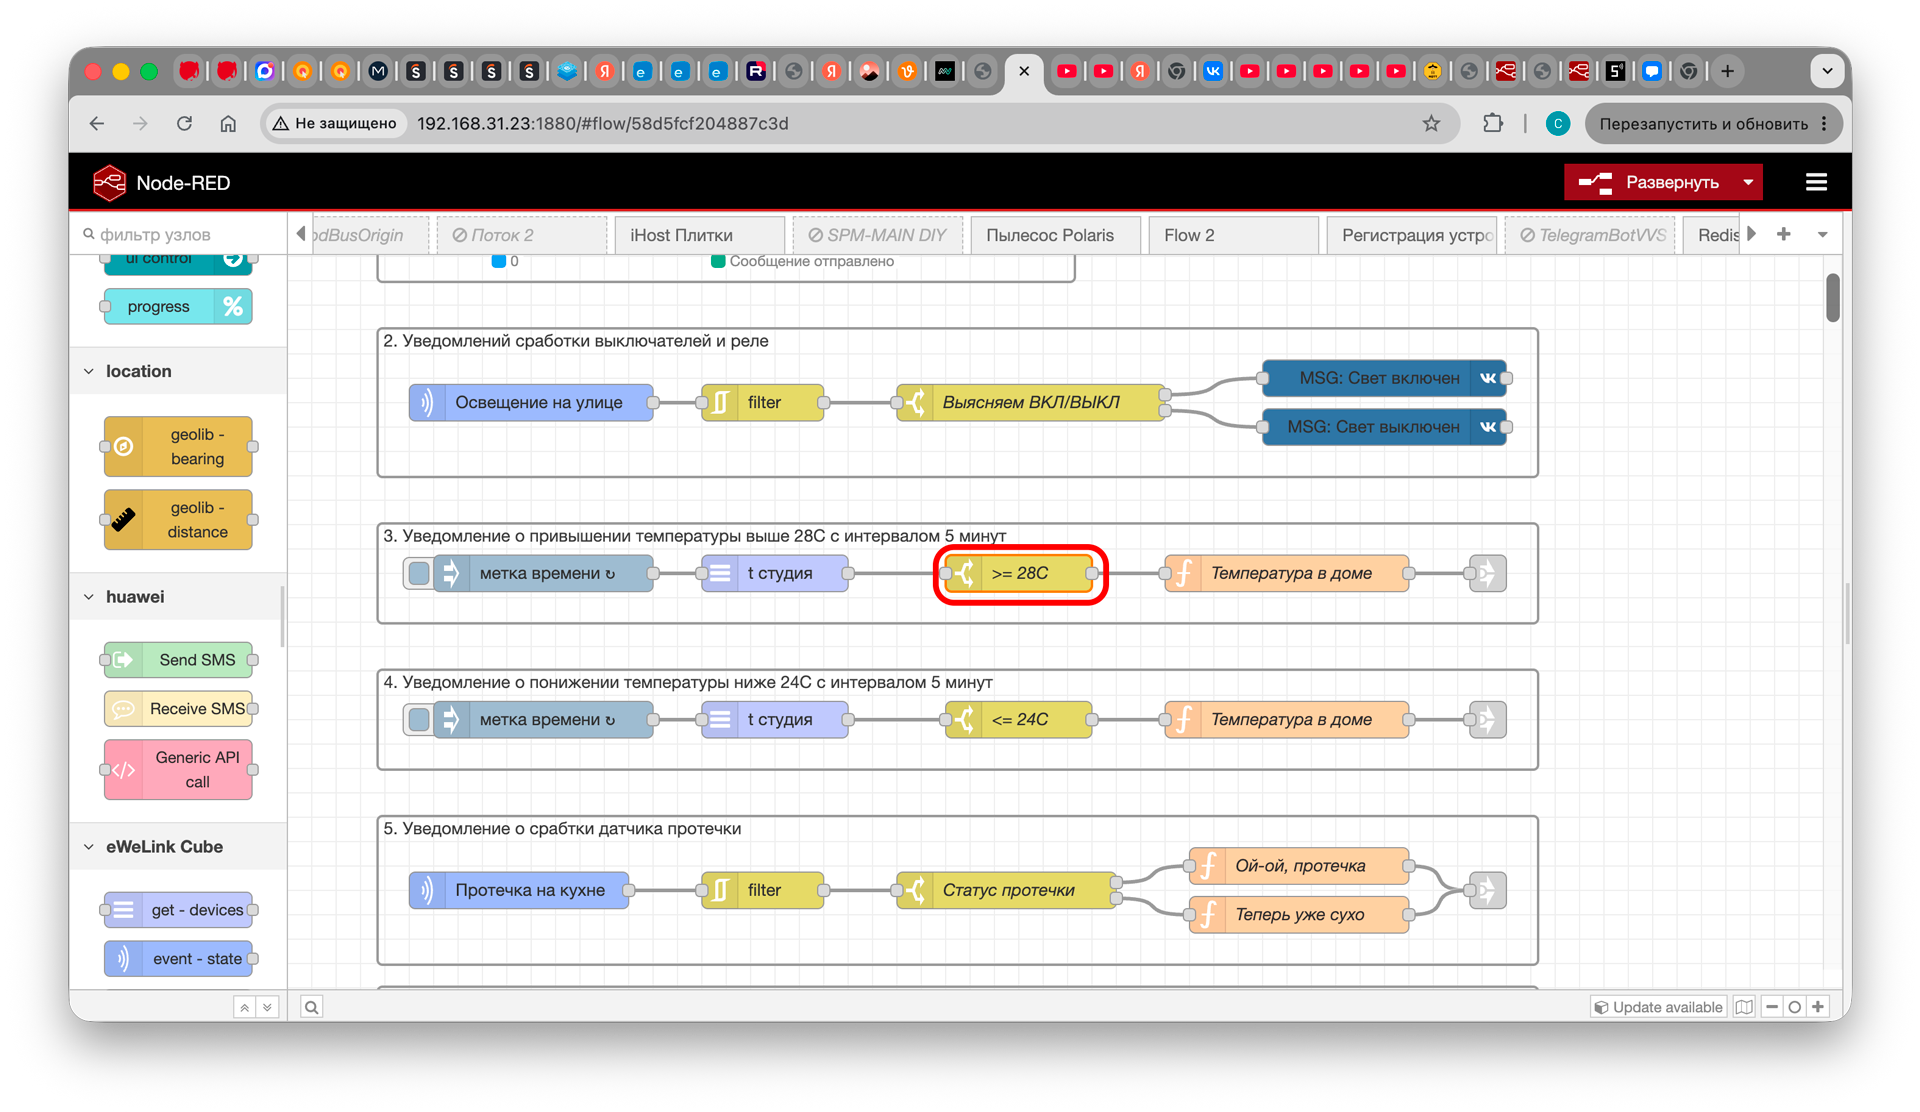Bookmark this page with the star icon
The image size is (1920, 1112).
click(1431, 123)
